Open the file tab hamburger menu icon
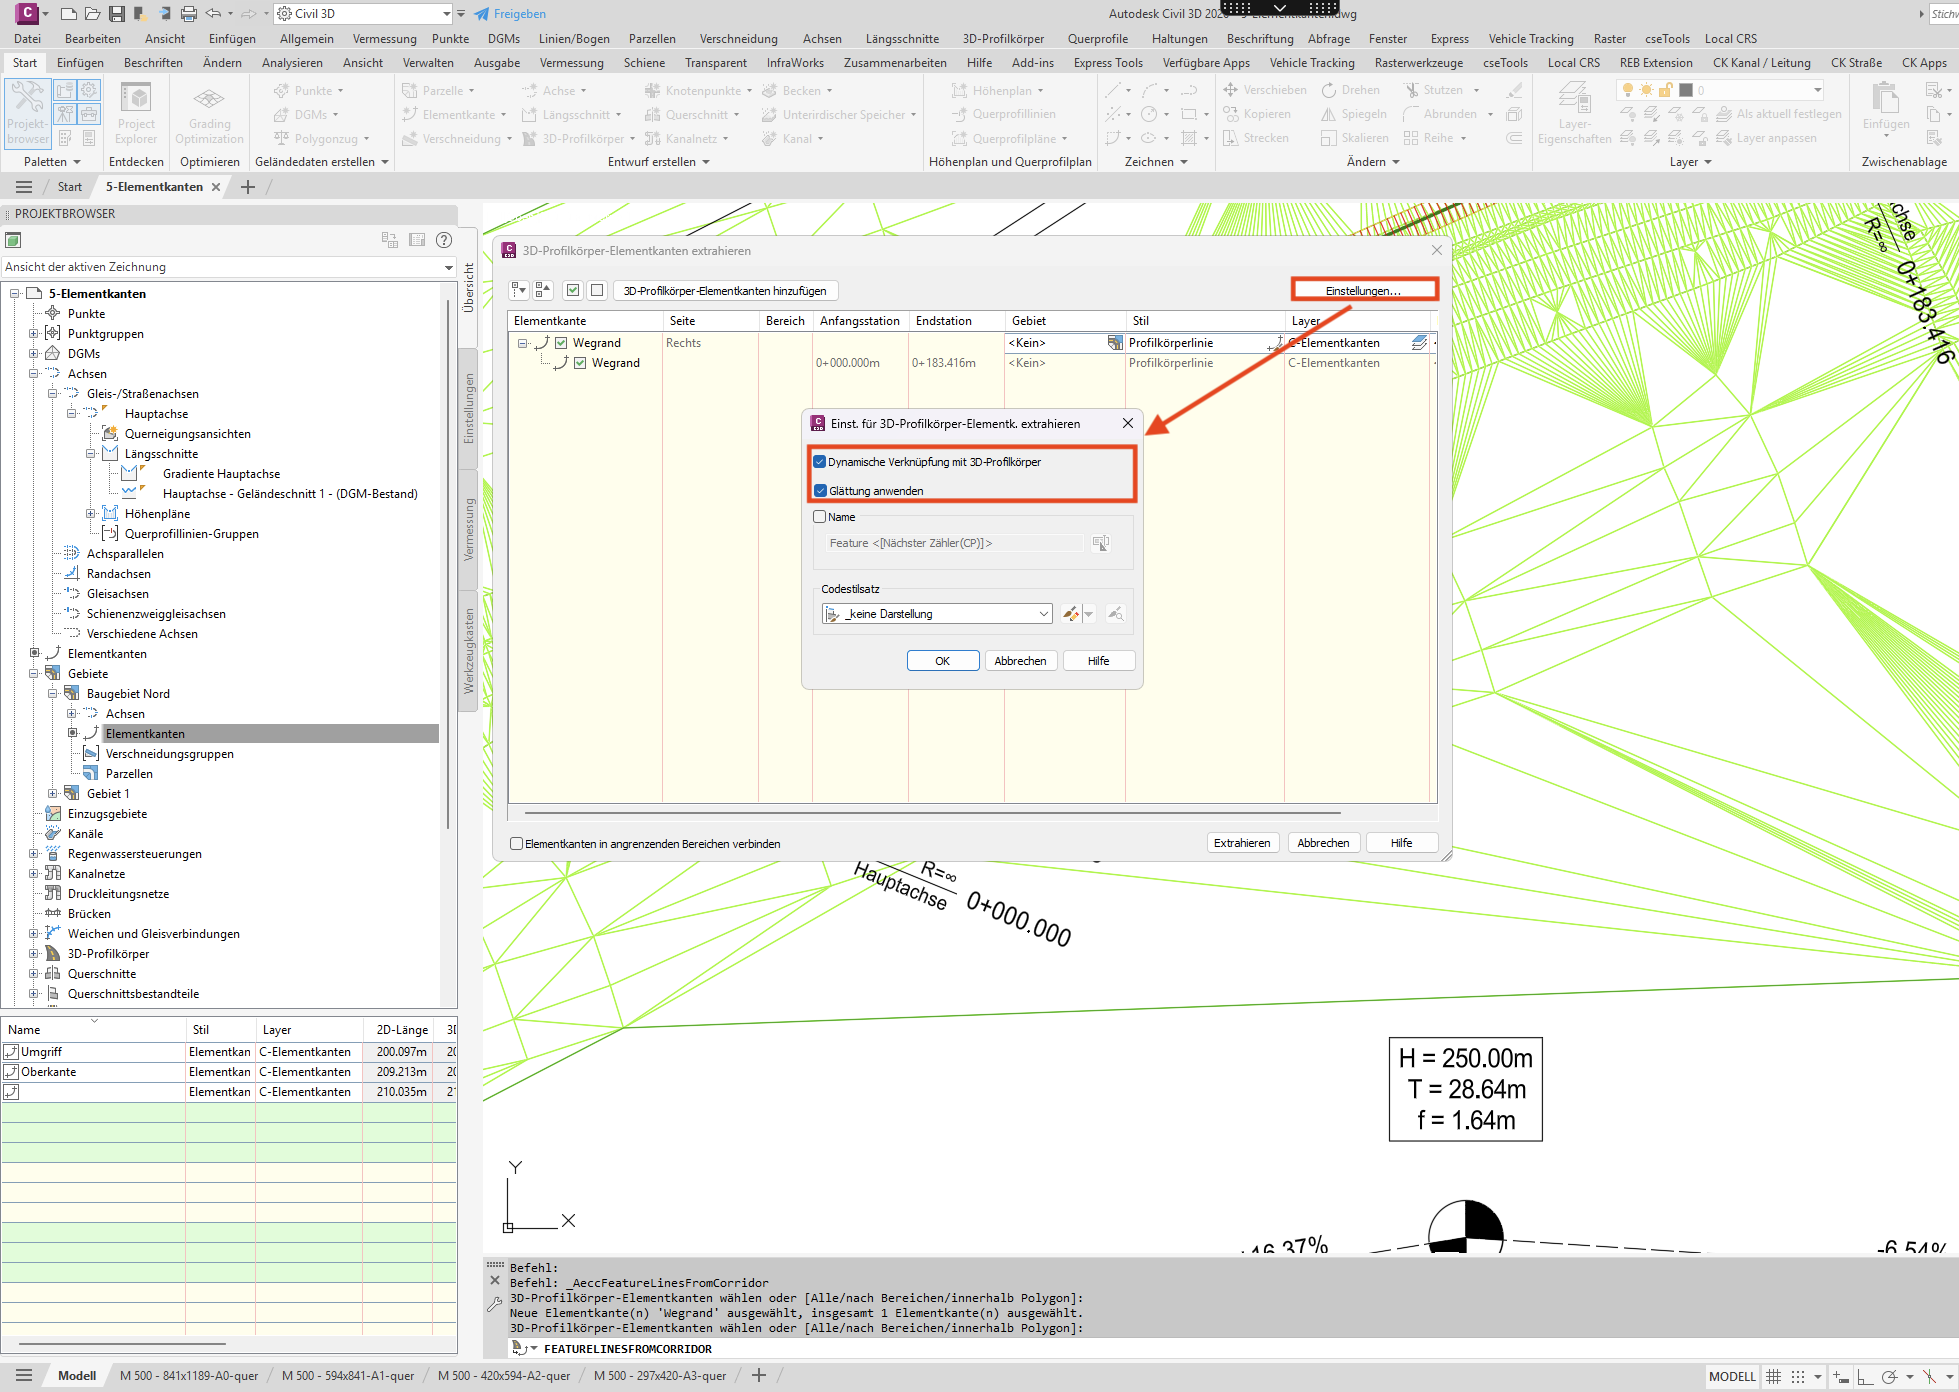 coord(24,187)
